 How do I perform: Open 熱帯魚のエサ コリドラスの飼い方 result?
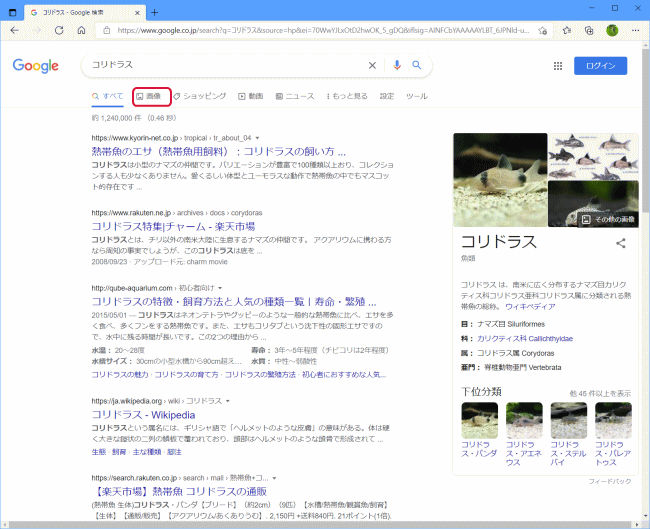[218, 151]
